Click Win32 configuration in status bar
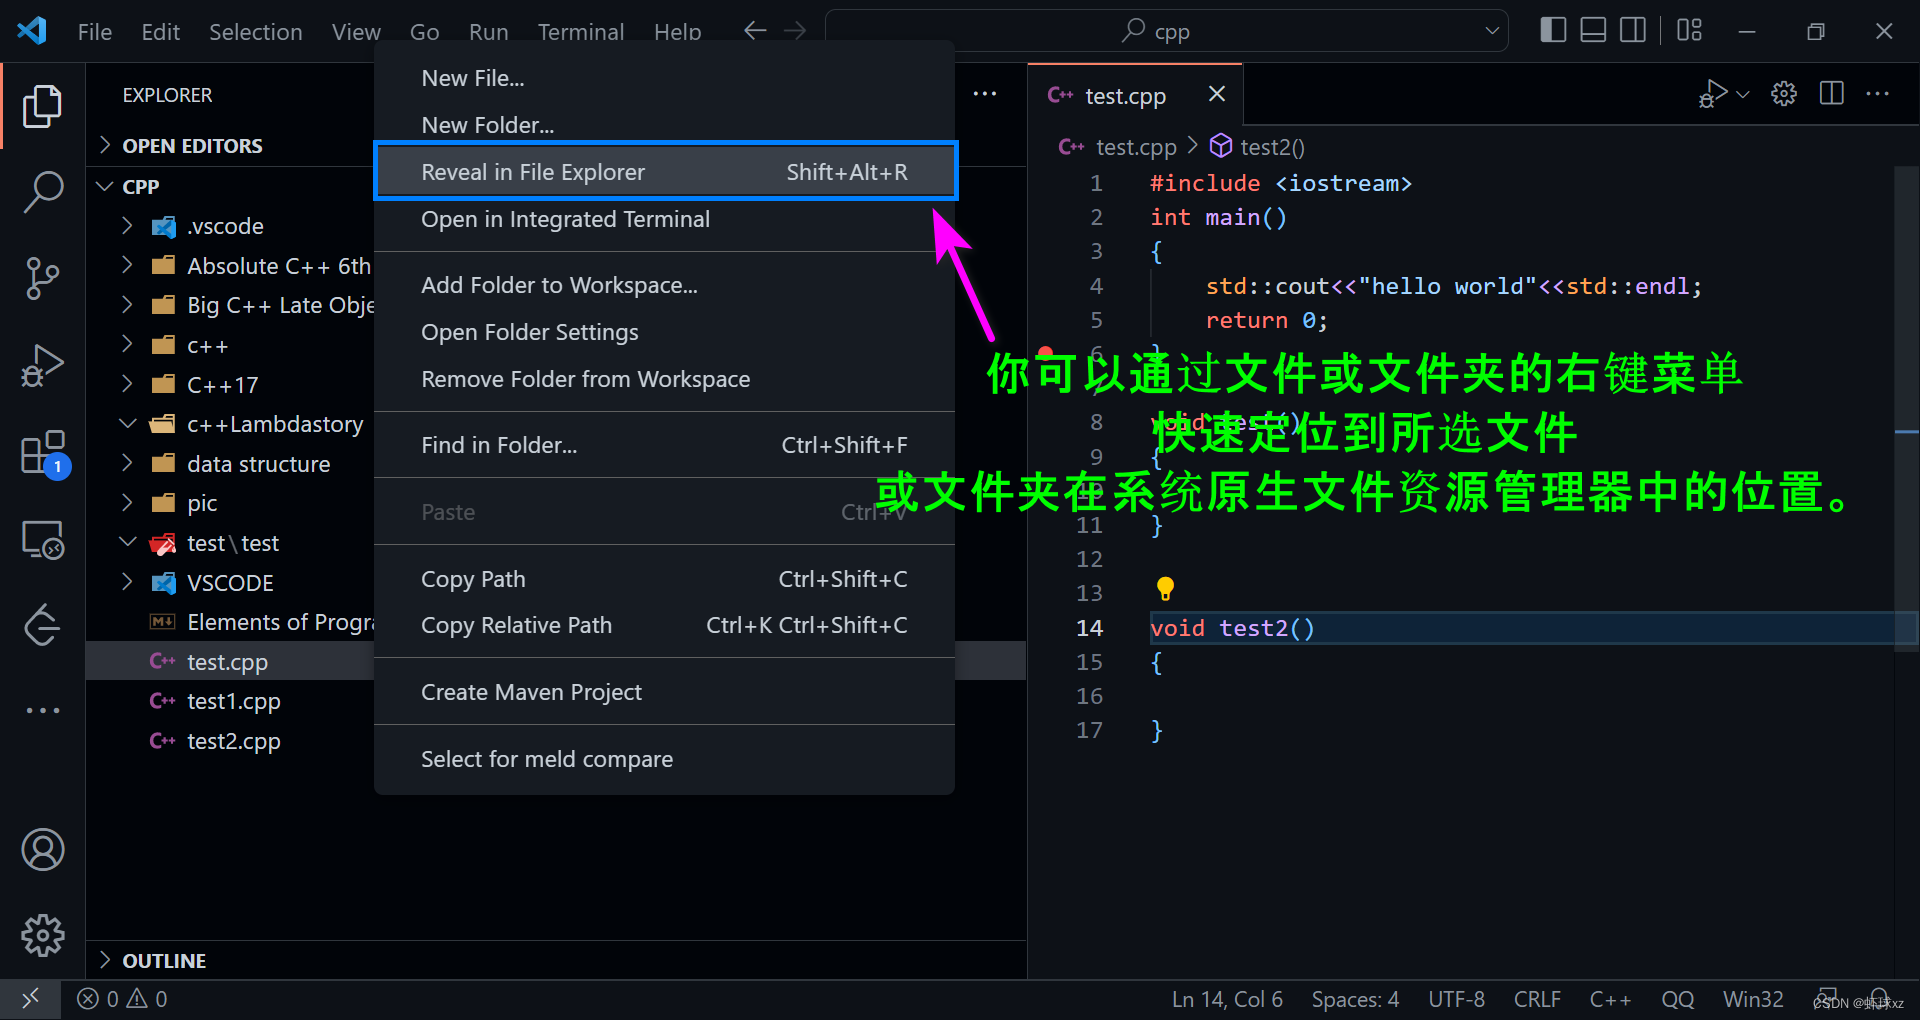 coord(1753,999)
